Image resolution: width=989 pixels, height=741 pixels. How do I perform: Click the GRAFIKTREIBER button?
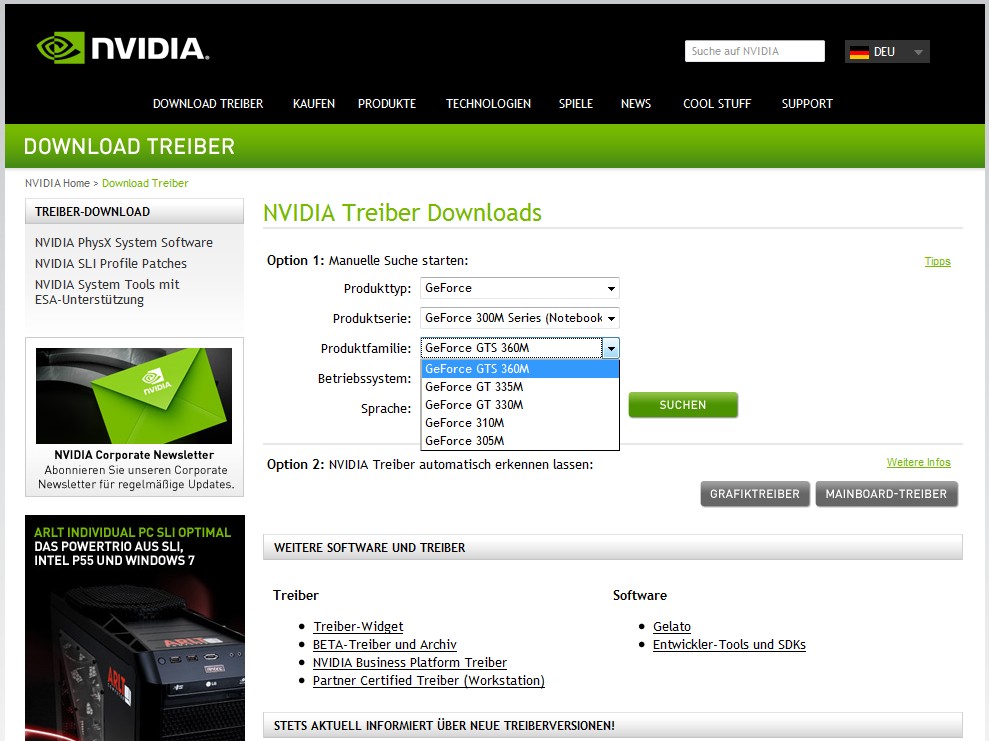click(755, 494)
